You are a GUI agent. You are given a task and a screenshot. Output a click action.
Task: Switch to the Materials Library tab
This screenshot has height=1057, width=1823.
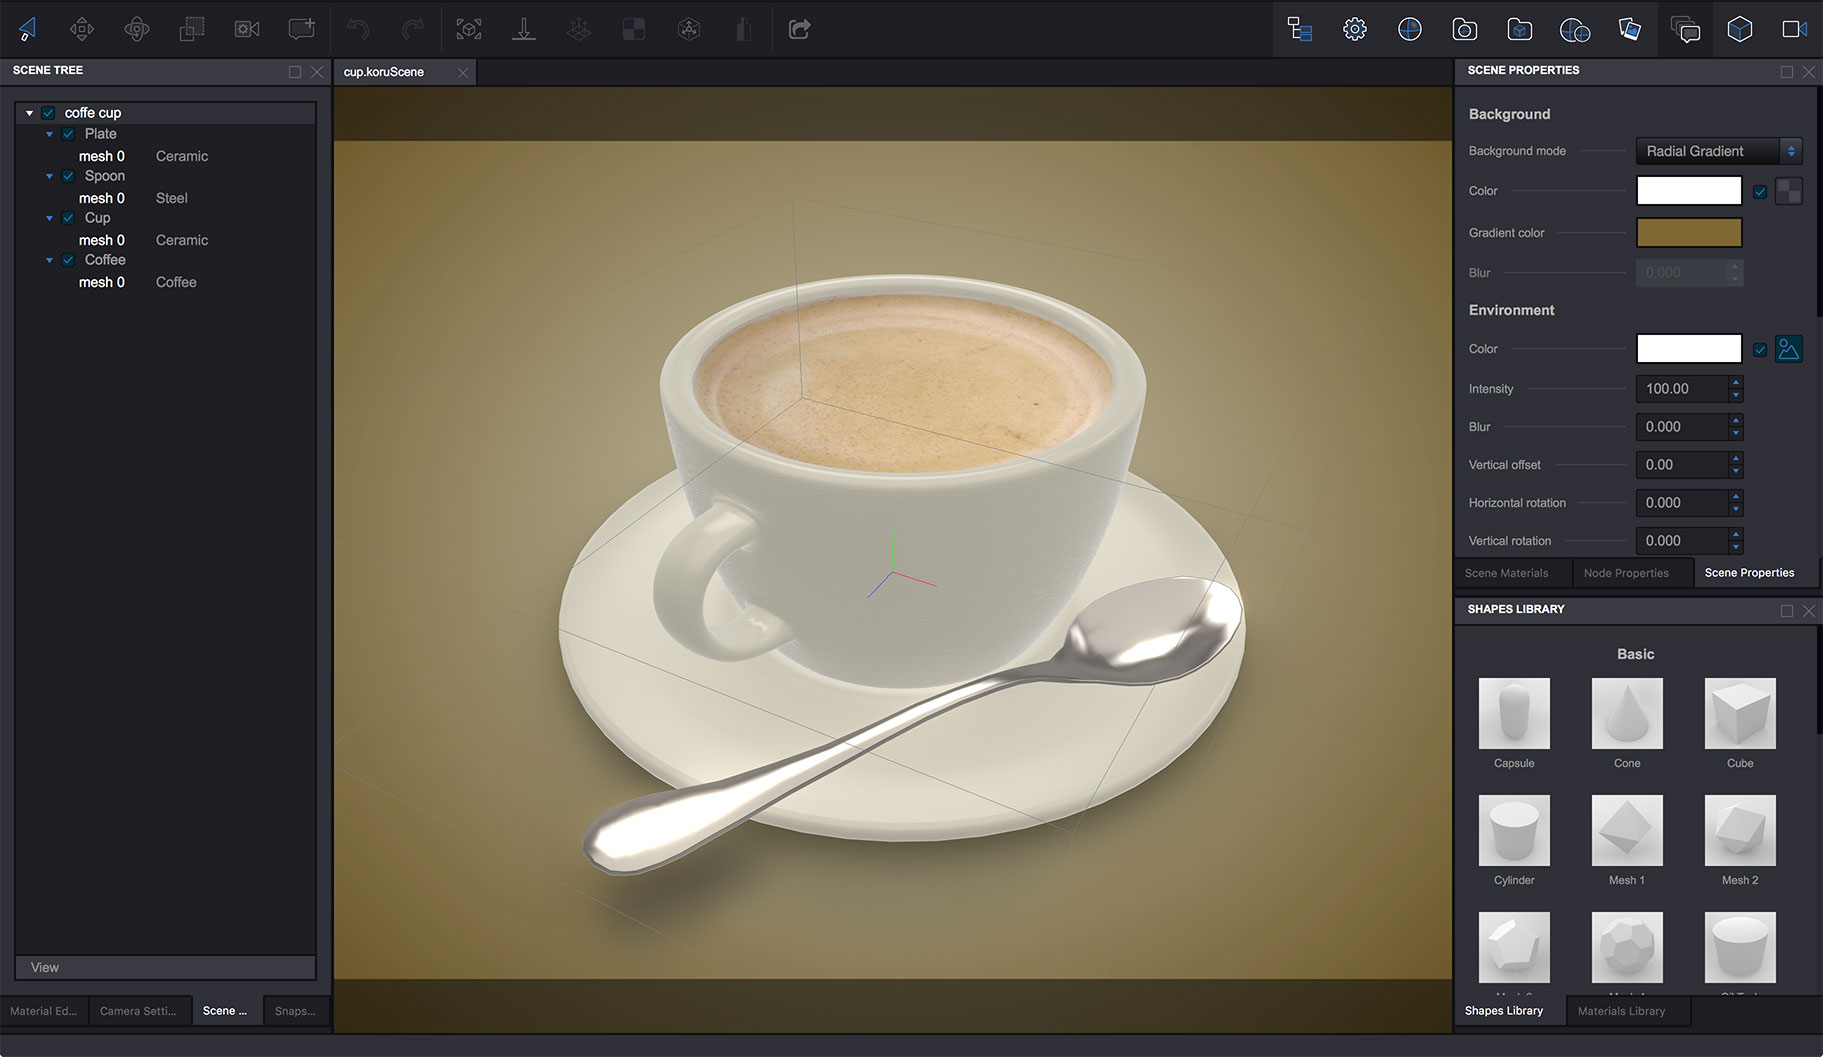(x=1623, y=1010)
